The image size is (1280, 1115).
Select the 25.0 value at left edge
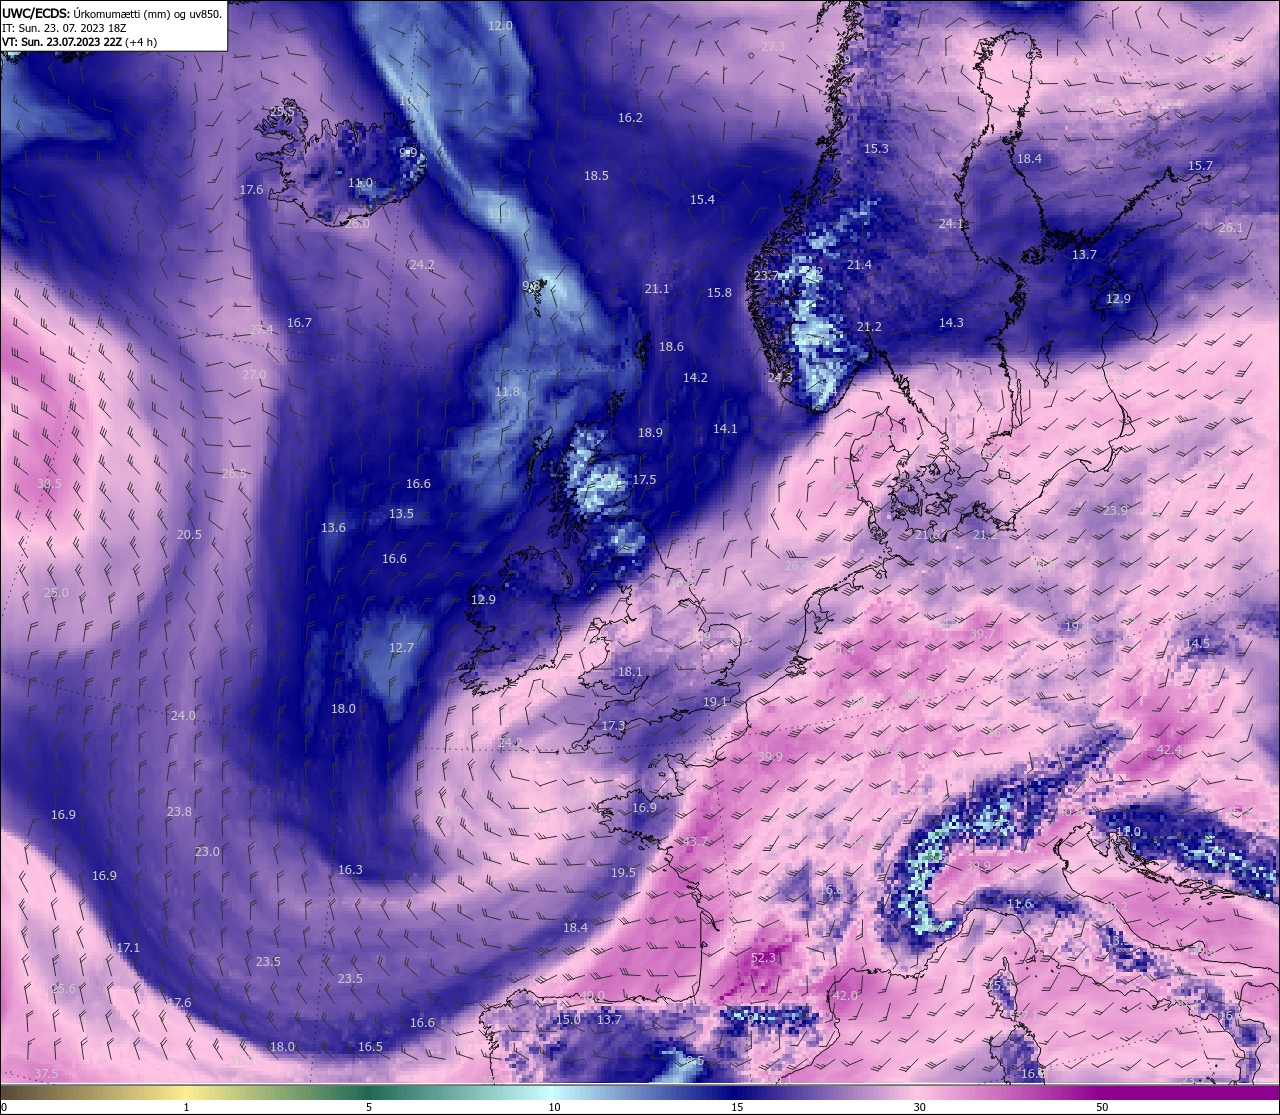pos(56,592)
